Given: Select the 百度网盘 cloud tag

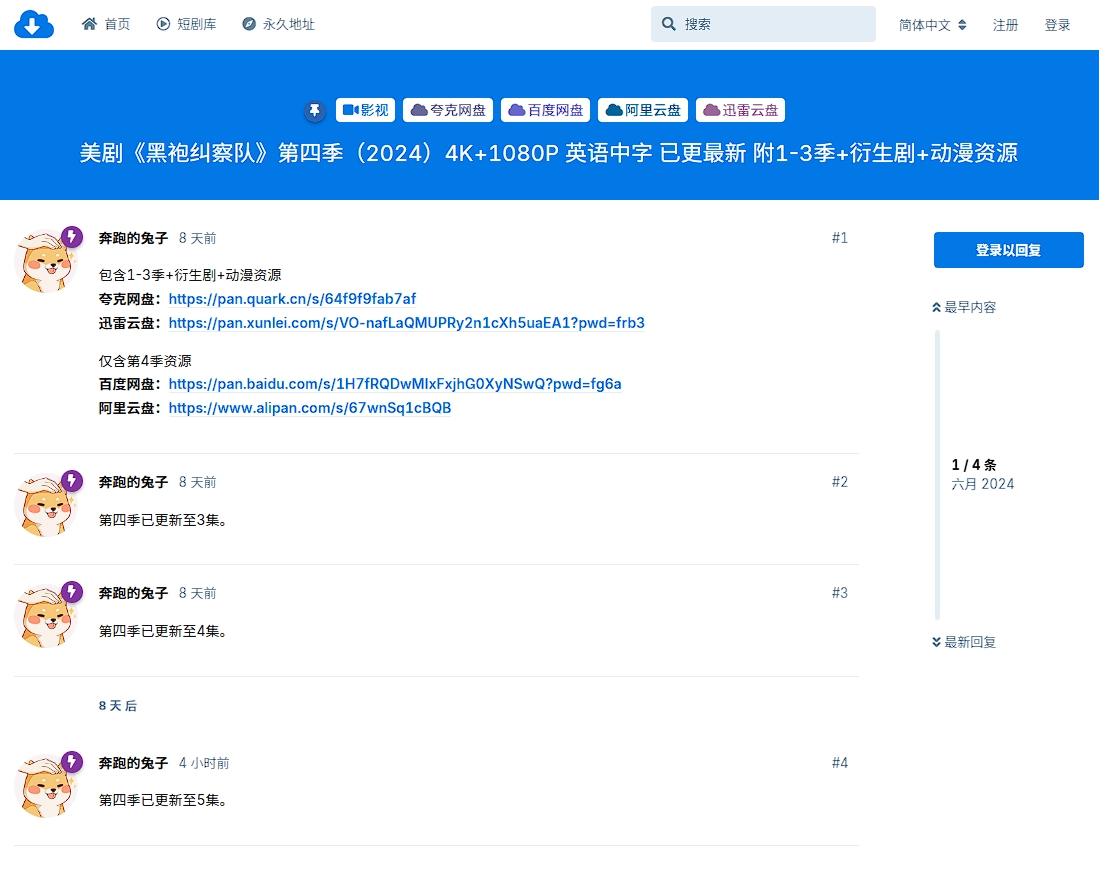Looking at the screenshot, I should pyautogui.click(x=546, y=110).
